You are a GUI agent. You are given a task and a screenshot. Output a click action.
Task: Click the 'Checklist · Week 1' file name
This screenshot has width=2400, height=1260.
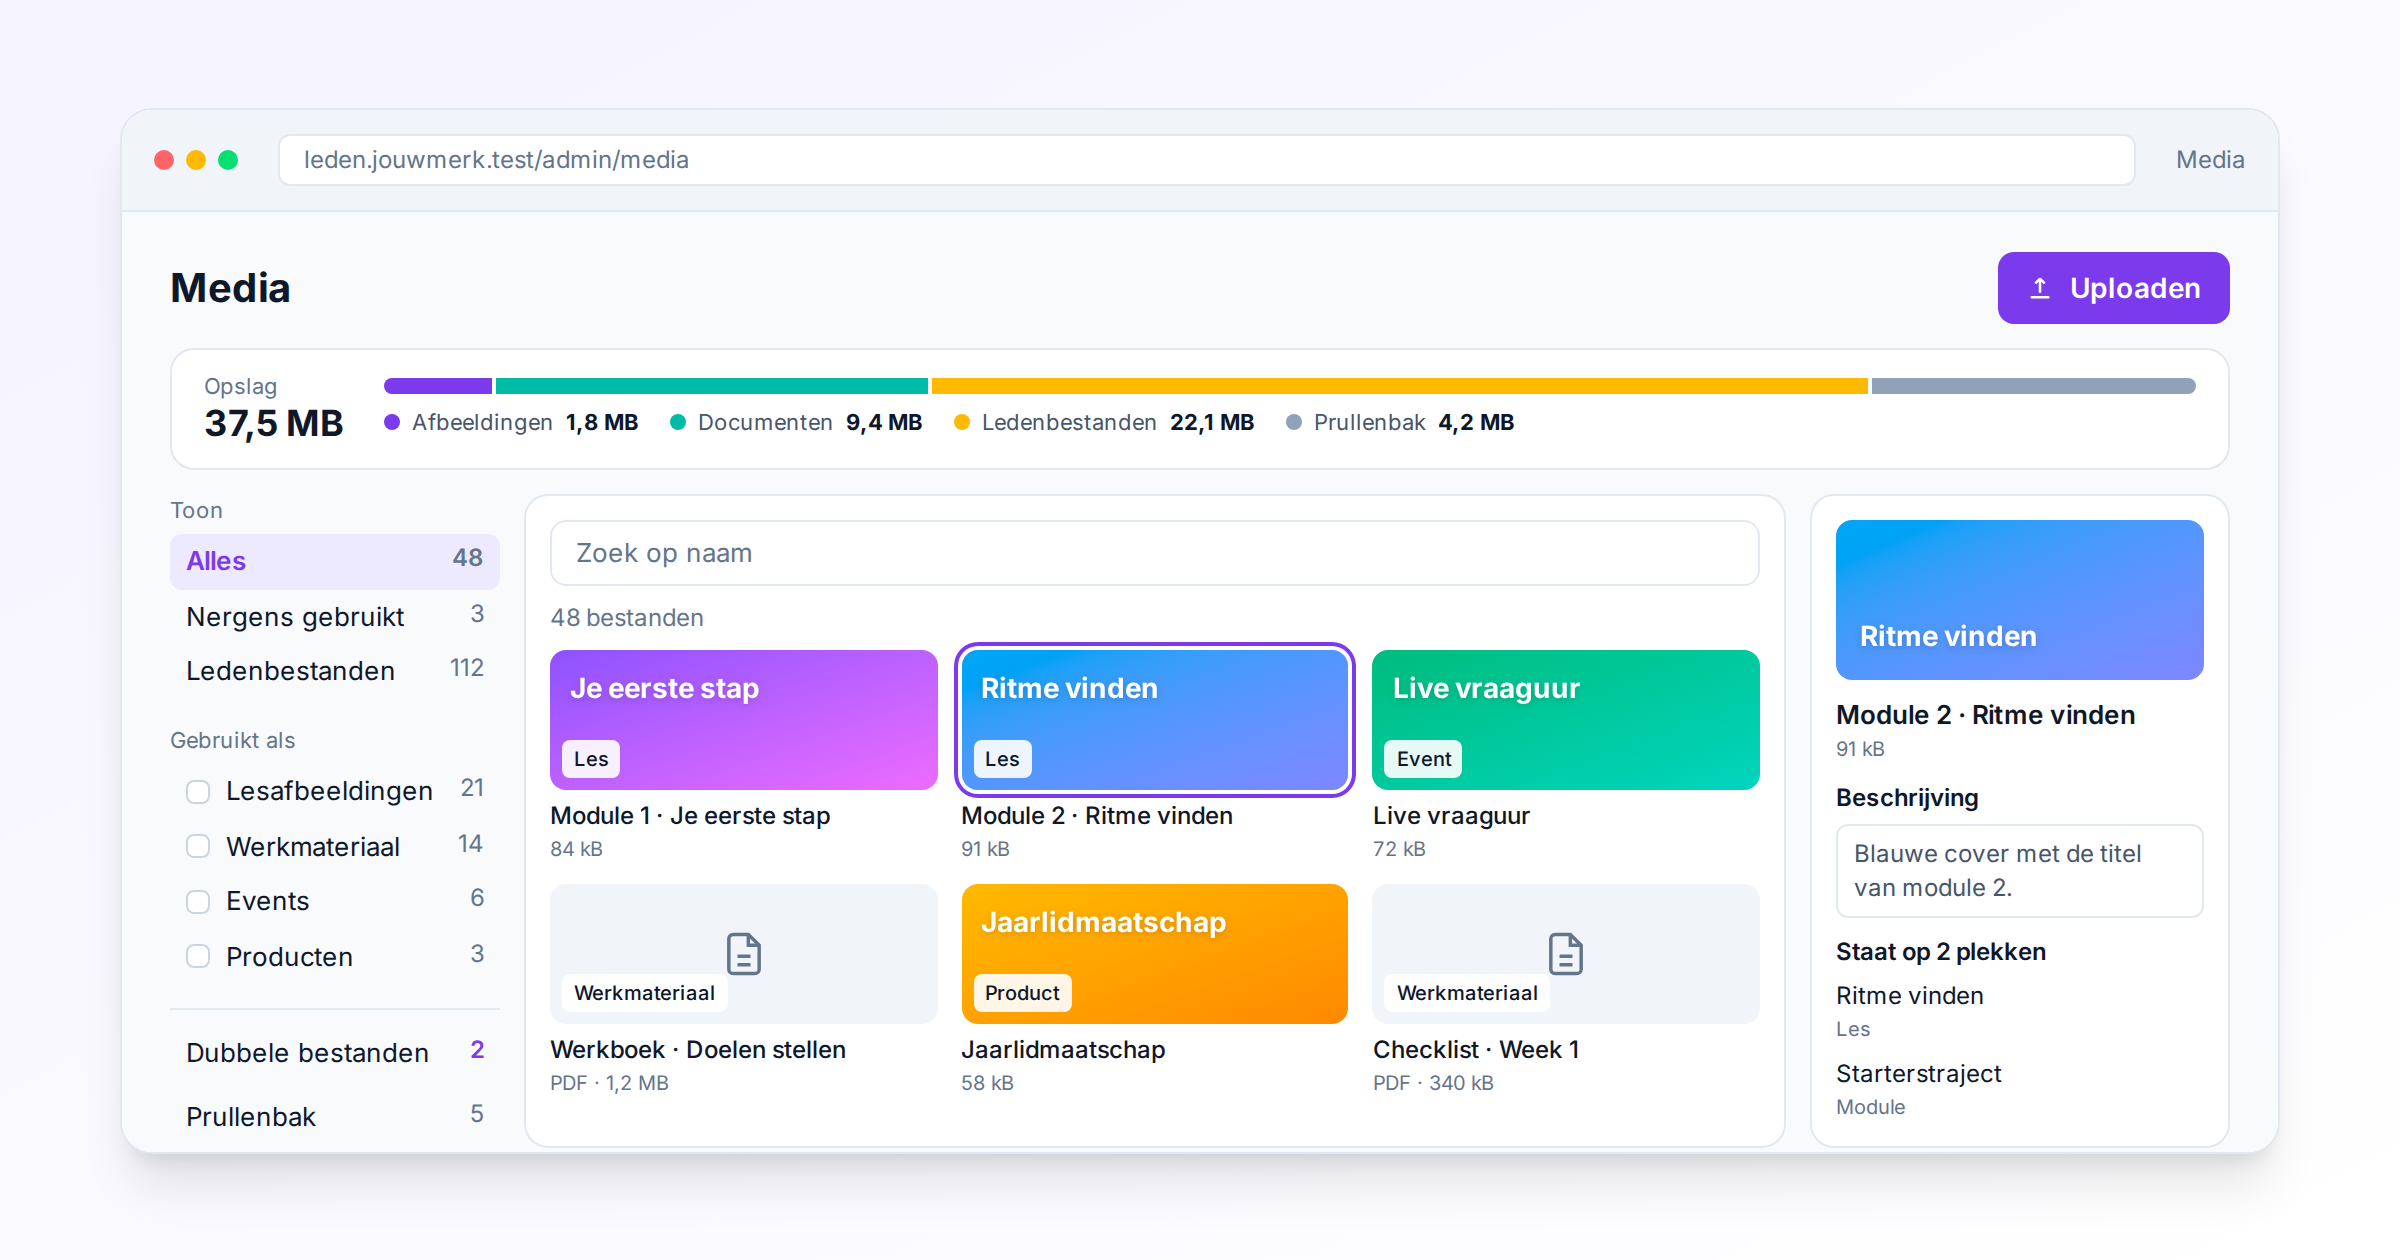point(1476,1049)
